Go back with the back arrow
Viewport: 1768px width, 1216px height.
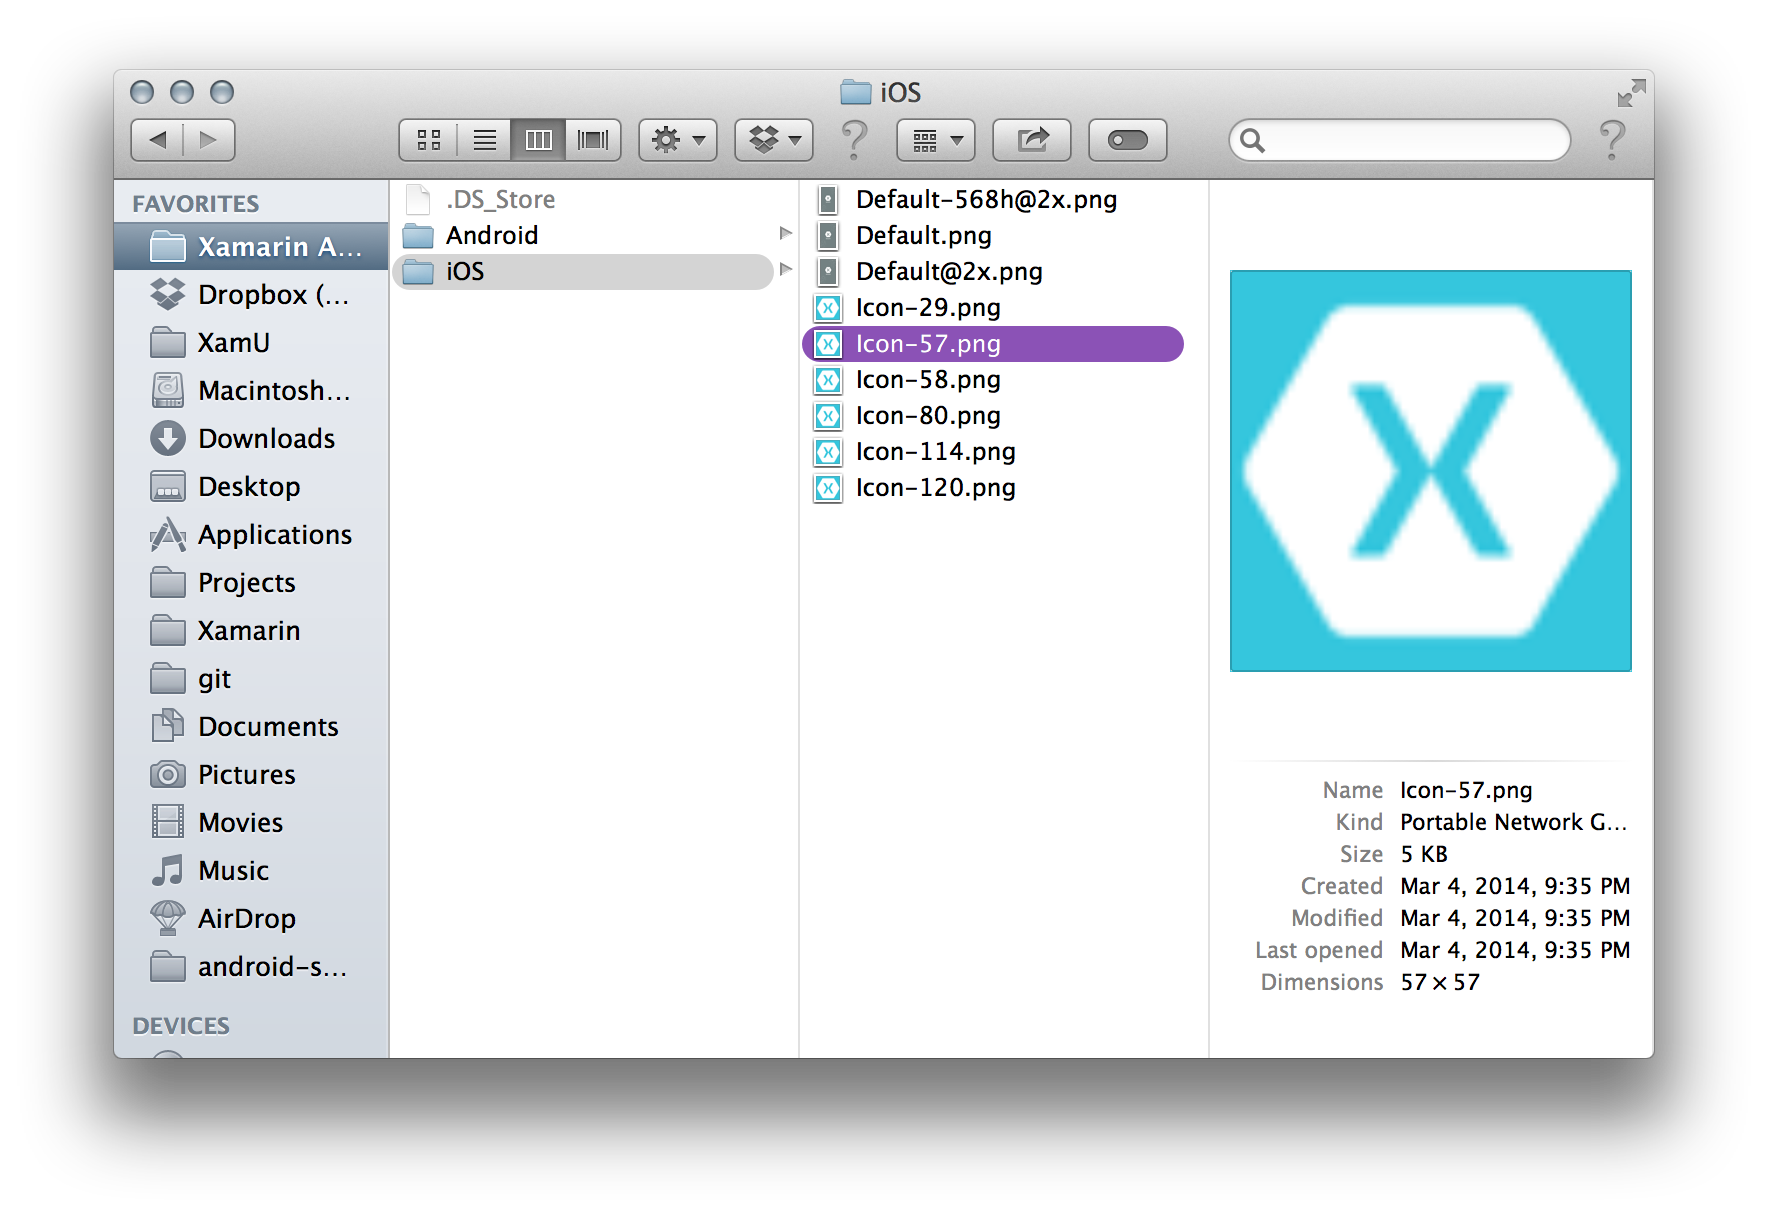point(158,140)
